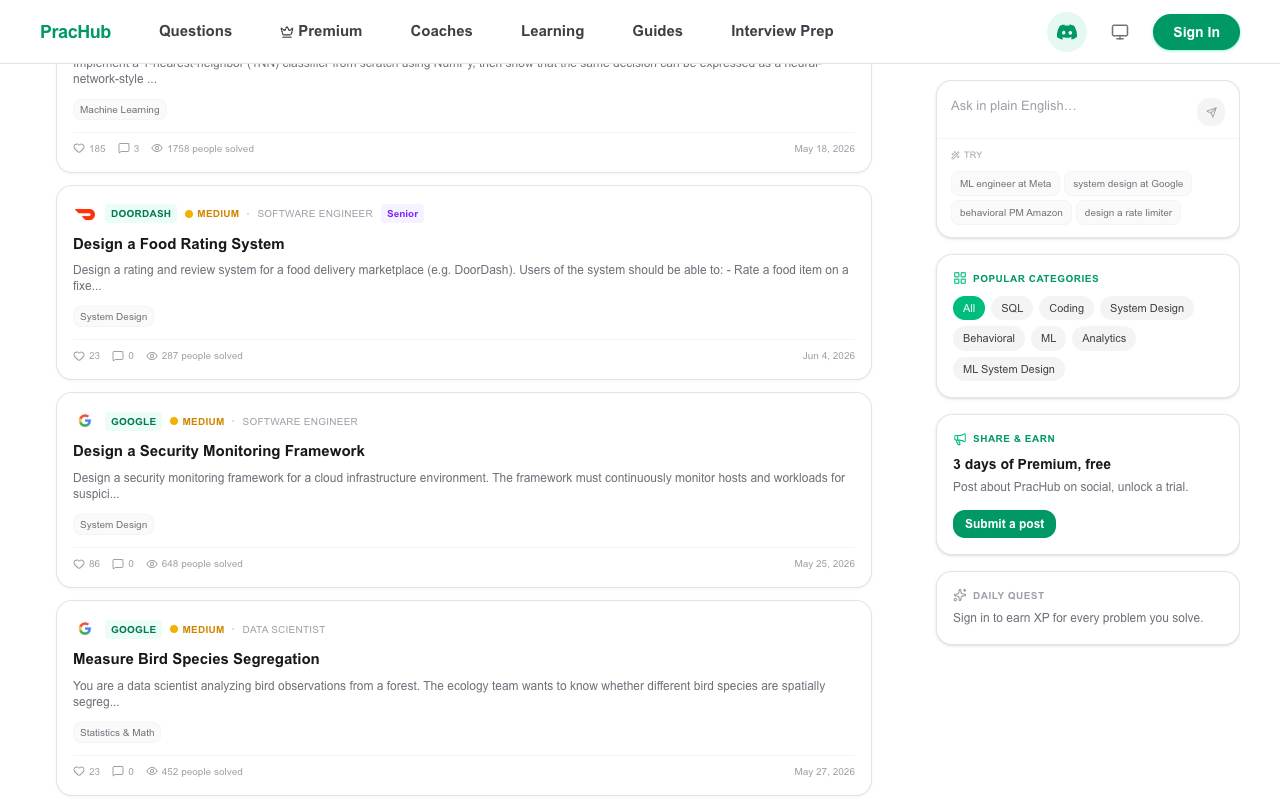Click the Sign In button
This screenshot has width=1280, height=800.
click(x=1196, y=32)
